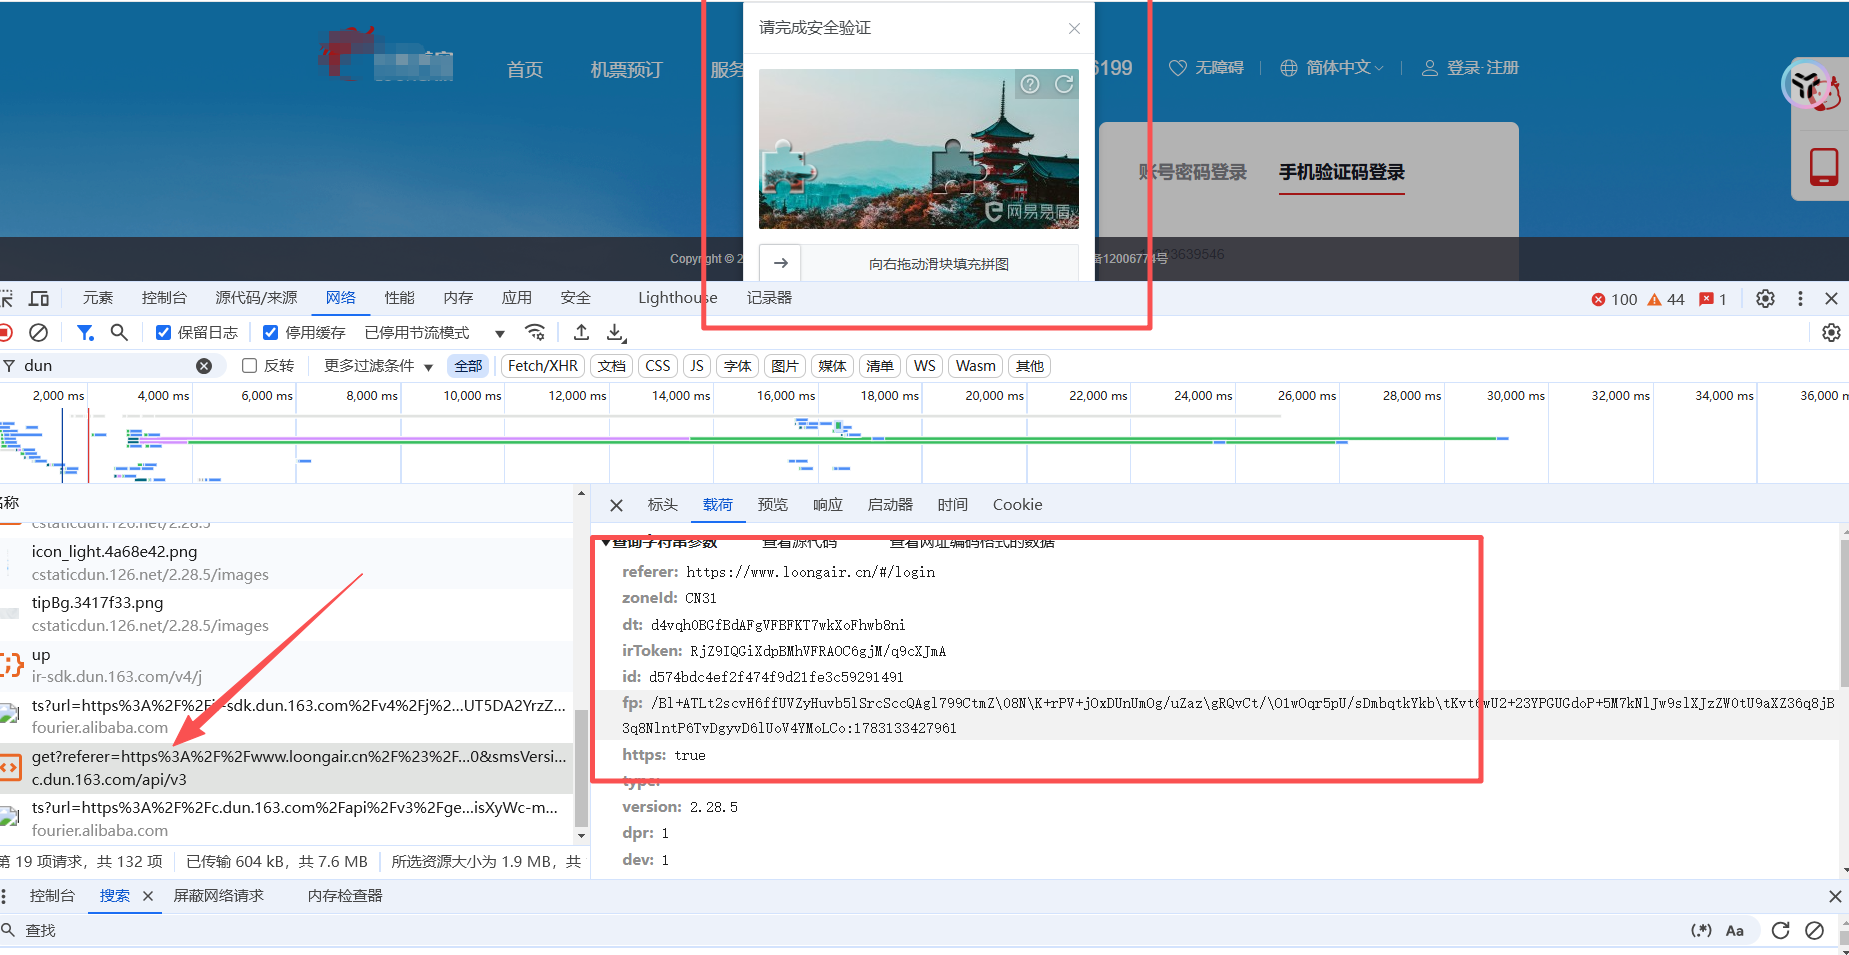Close the security verification captcha dialog
This screenshot has width=1849, height=955.
[x=1074, y=28]
